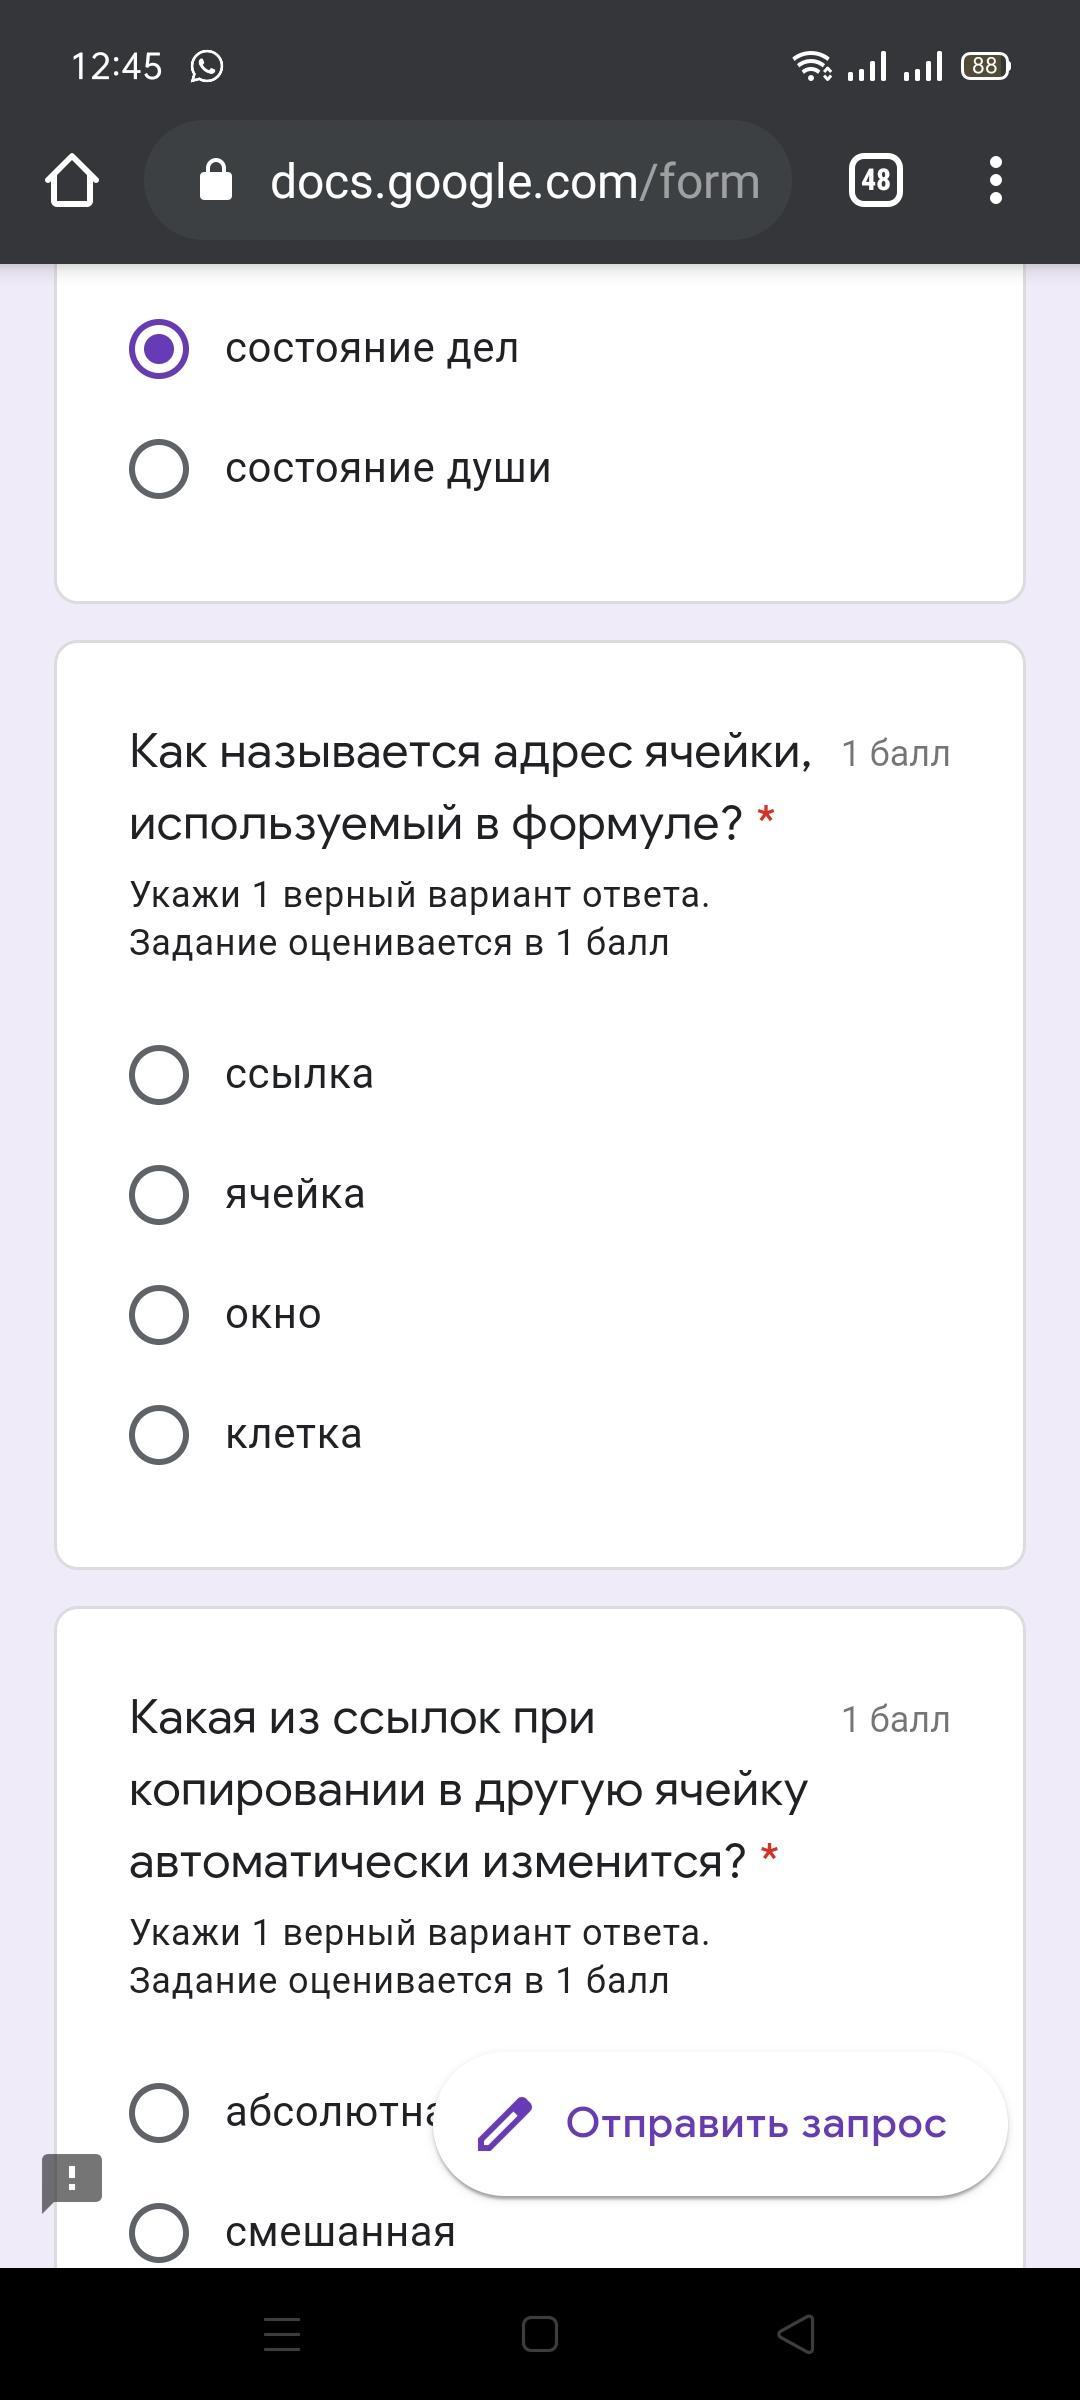
Task: Choose 'ссылка' as the answer
Action: 159,1075
